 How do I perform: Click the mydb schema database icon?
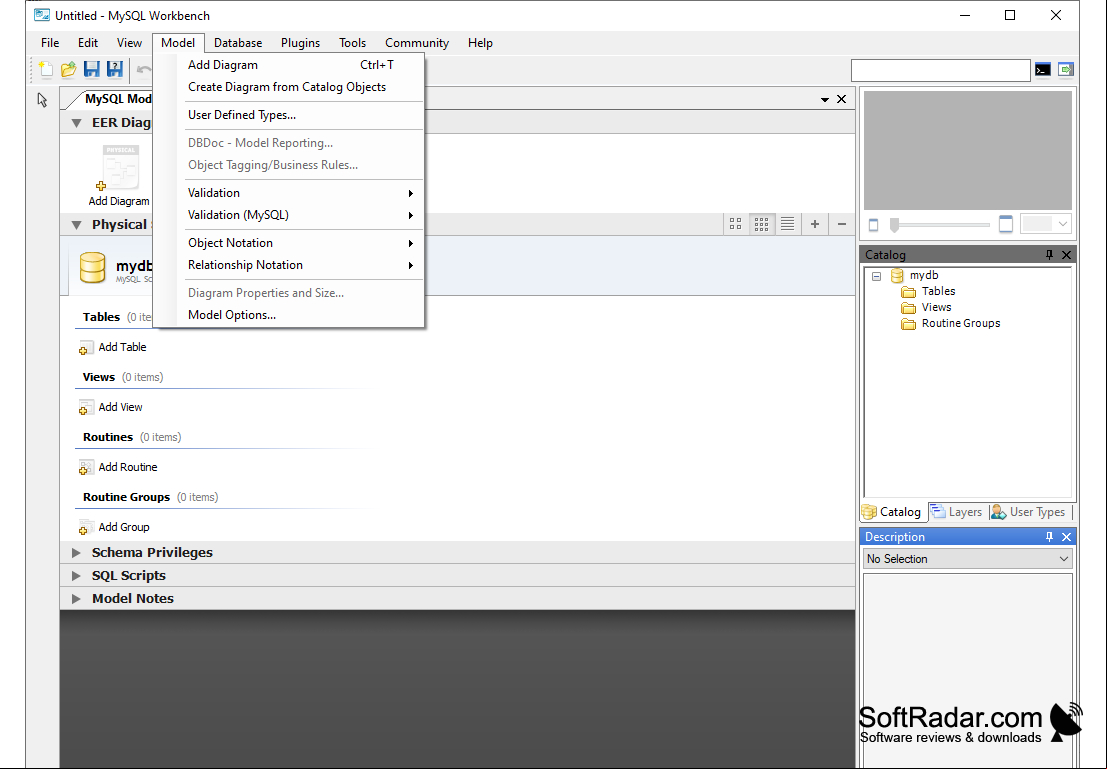pos(92,268)
